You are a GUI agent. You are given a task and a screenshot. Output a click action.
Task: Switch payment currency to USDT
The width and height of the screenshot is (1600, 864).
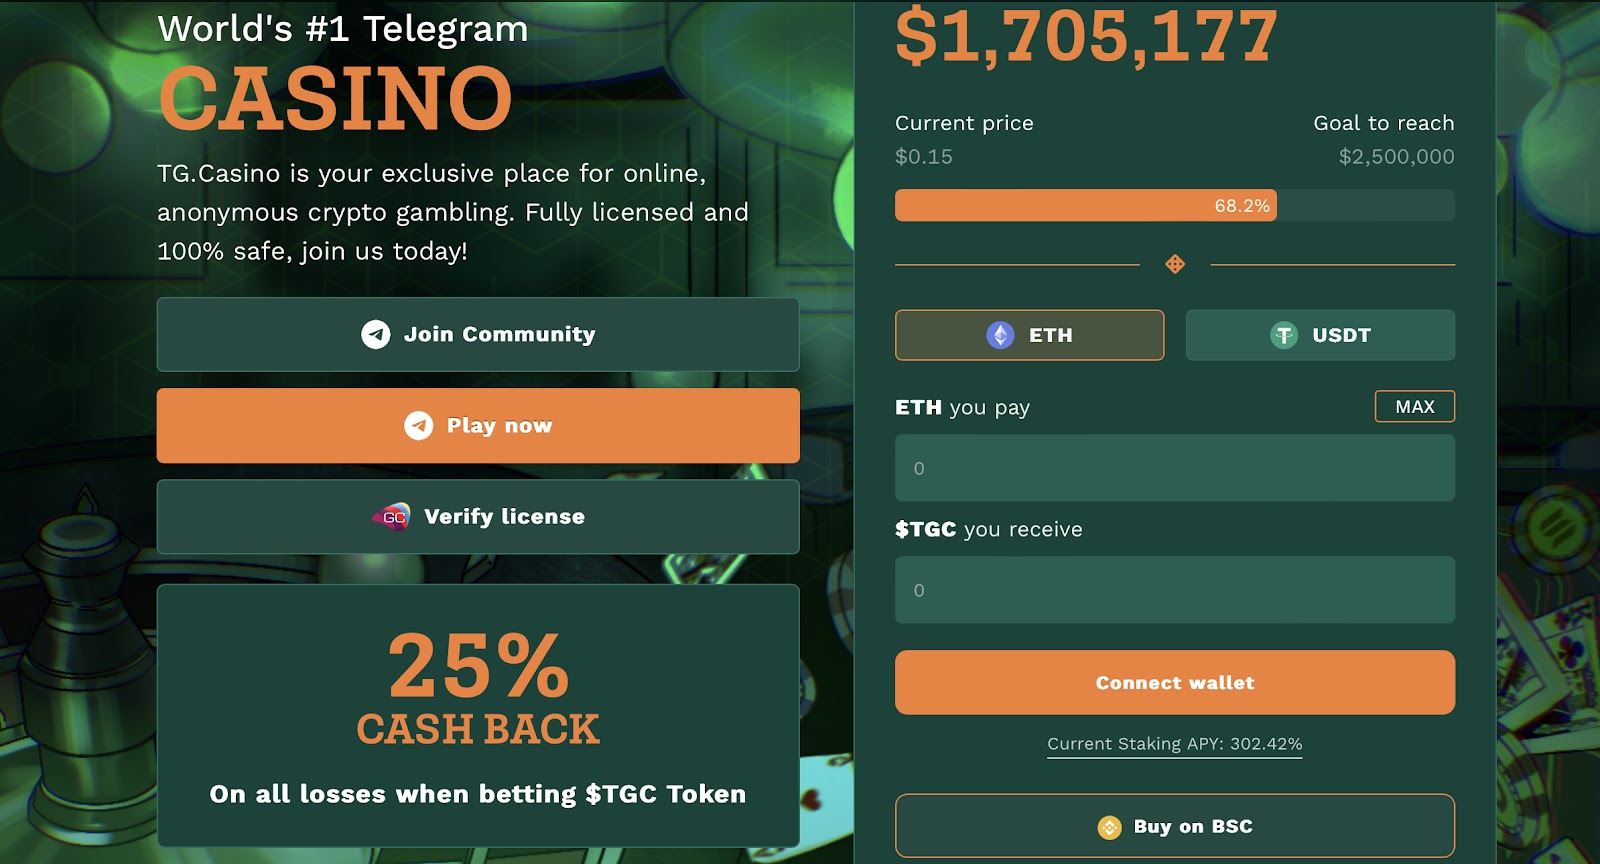coord(1320,335)
